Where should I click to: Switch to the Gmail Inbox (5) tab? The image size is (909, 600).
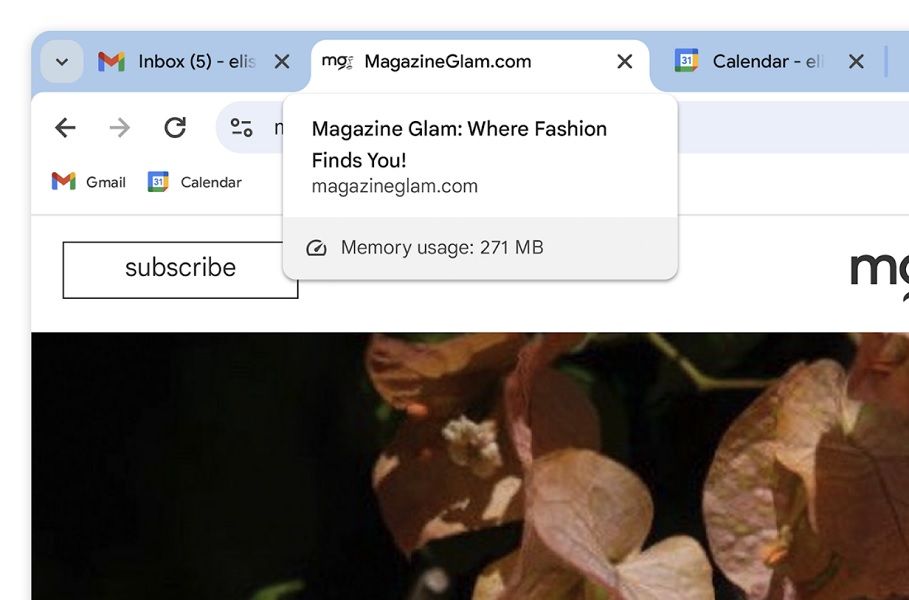pos(196,61)
